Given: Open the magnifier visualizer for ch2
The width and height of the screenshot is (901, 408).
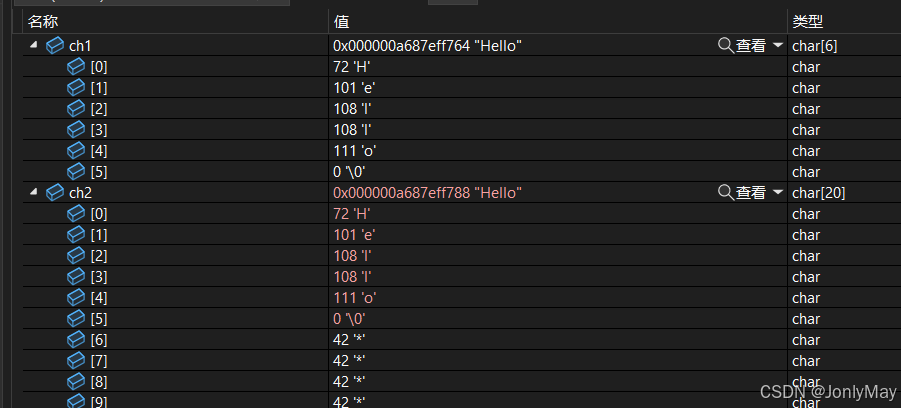Looking at the screenshot, I should [x=726, y=193].
